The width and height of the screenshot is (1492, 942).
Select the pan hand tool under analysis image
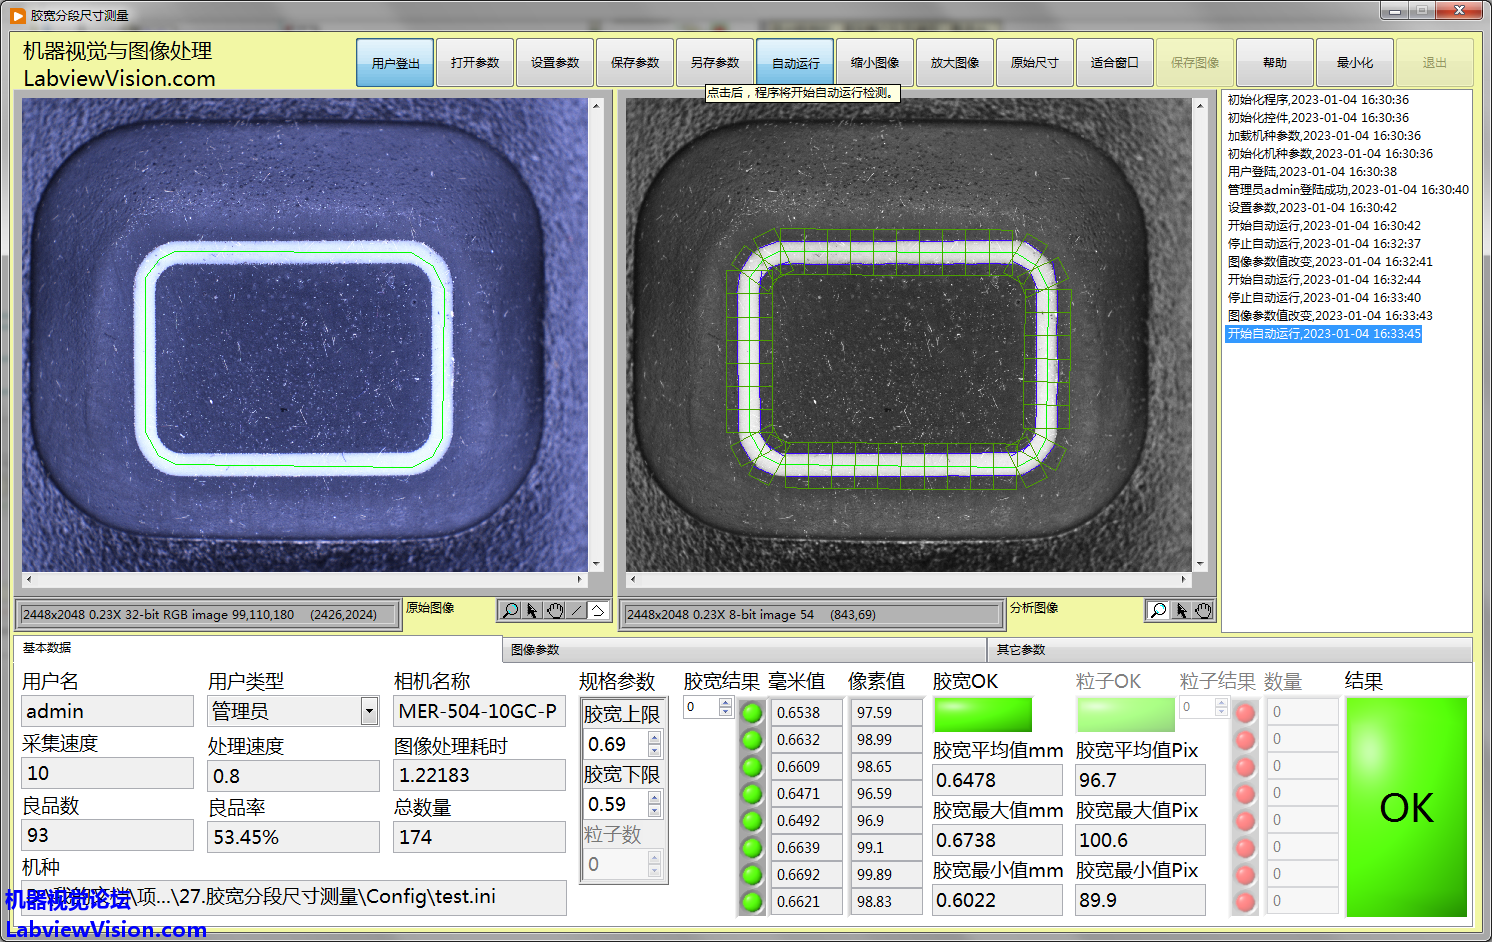pos(1203,610)
